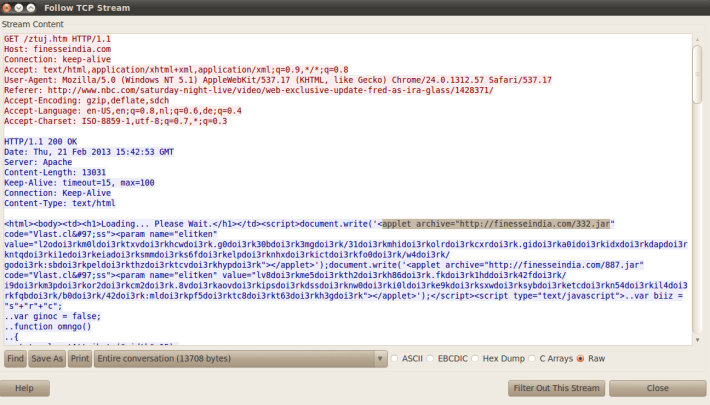Image resolution: width=710 pixels, height=405 pixels.
Task: Click highlighted applet archive 332.jar text
Action: click(496, 224)
